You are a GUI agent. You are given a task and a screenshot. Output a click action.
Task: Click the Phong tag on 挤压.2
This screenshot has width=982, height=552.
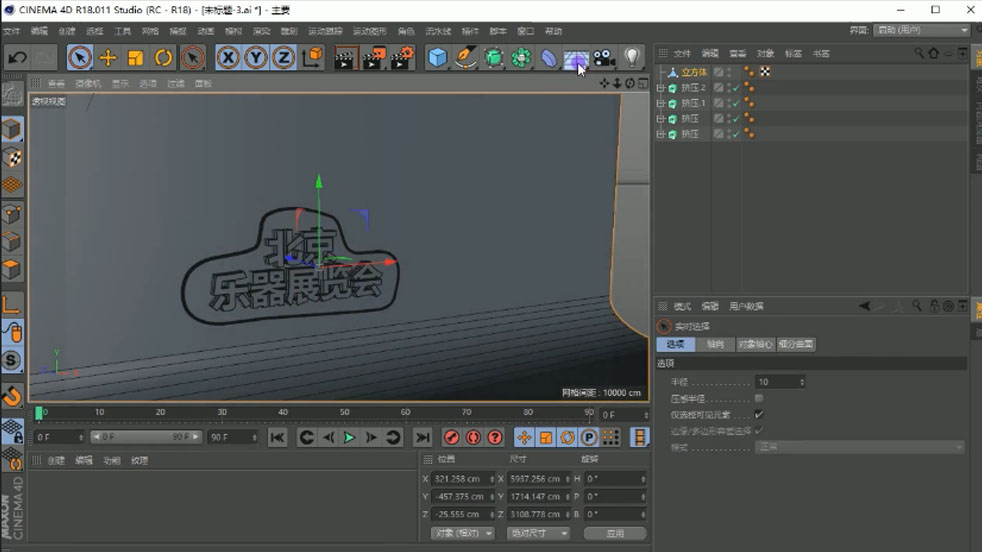pos(749,88)
